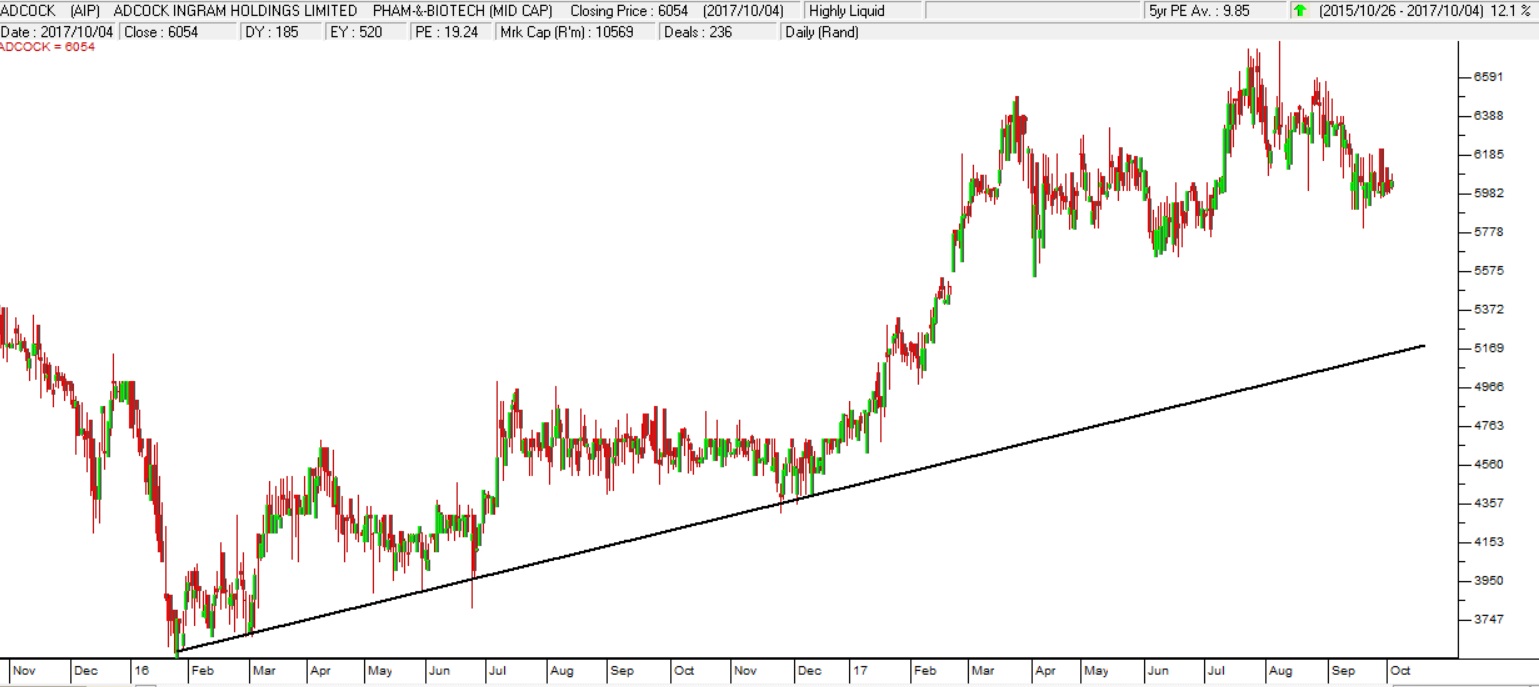1539x687 pixels.
Task: Select the 'Close : 6054' status field
Action: (x=179, y=31)
